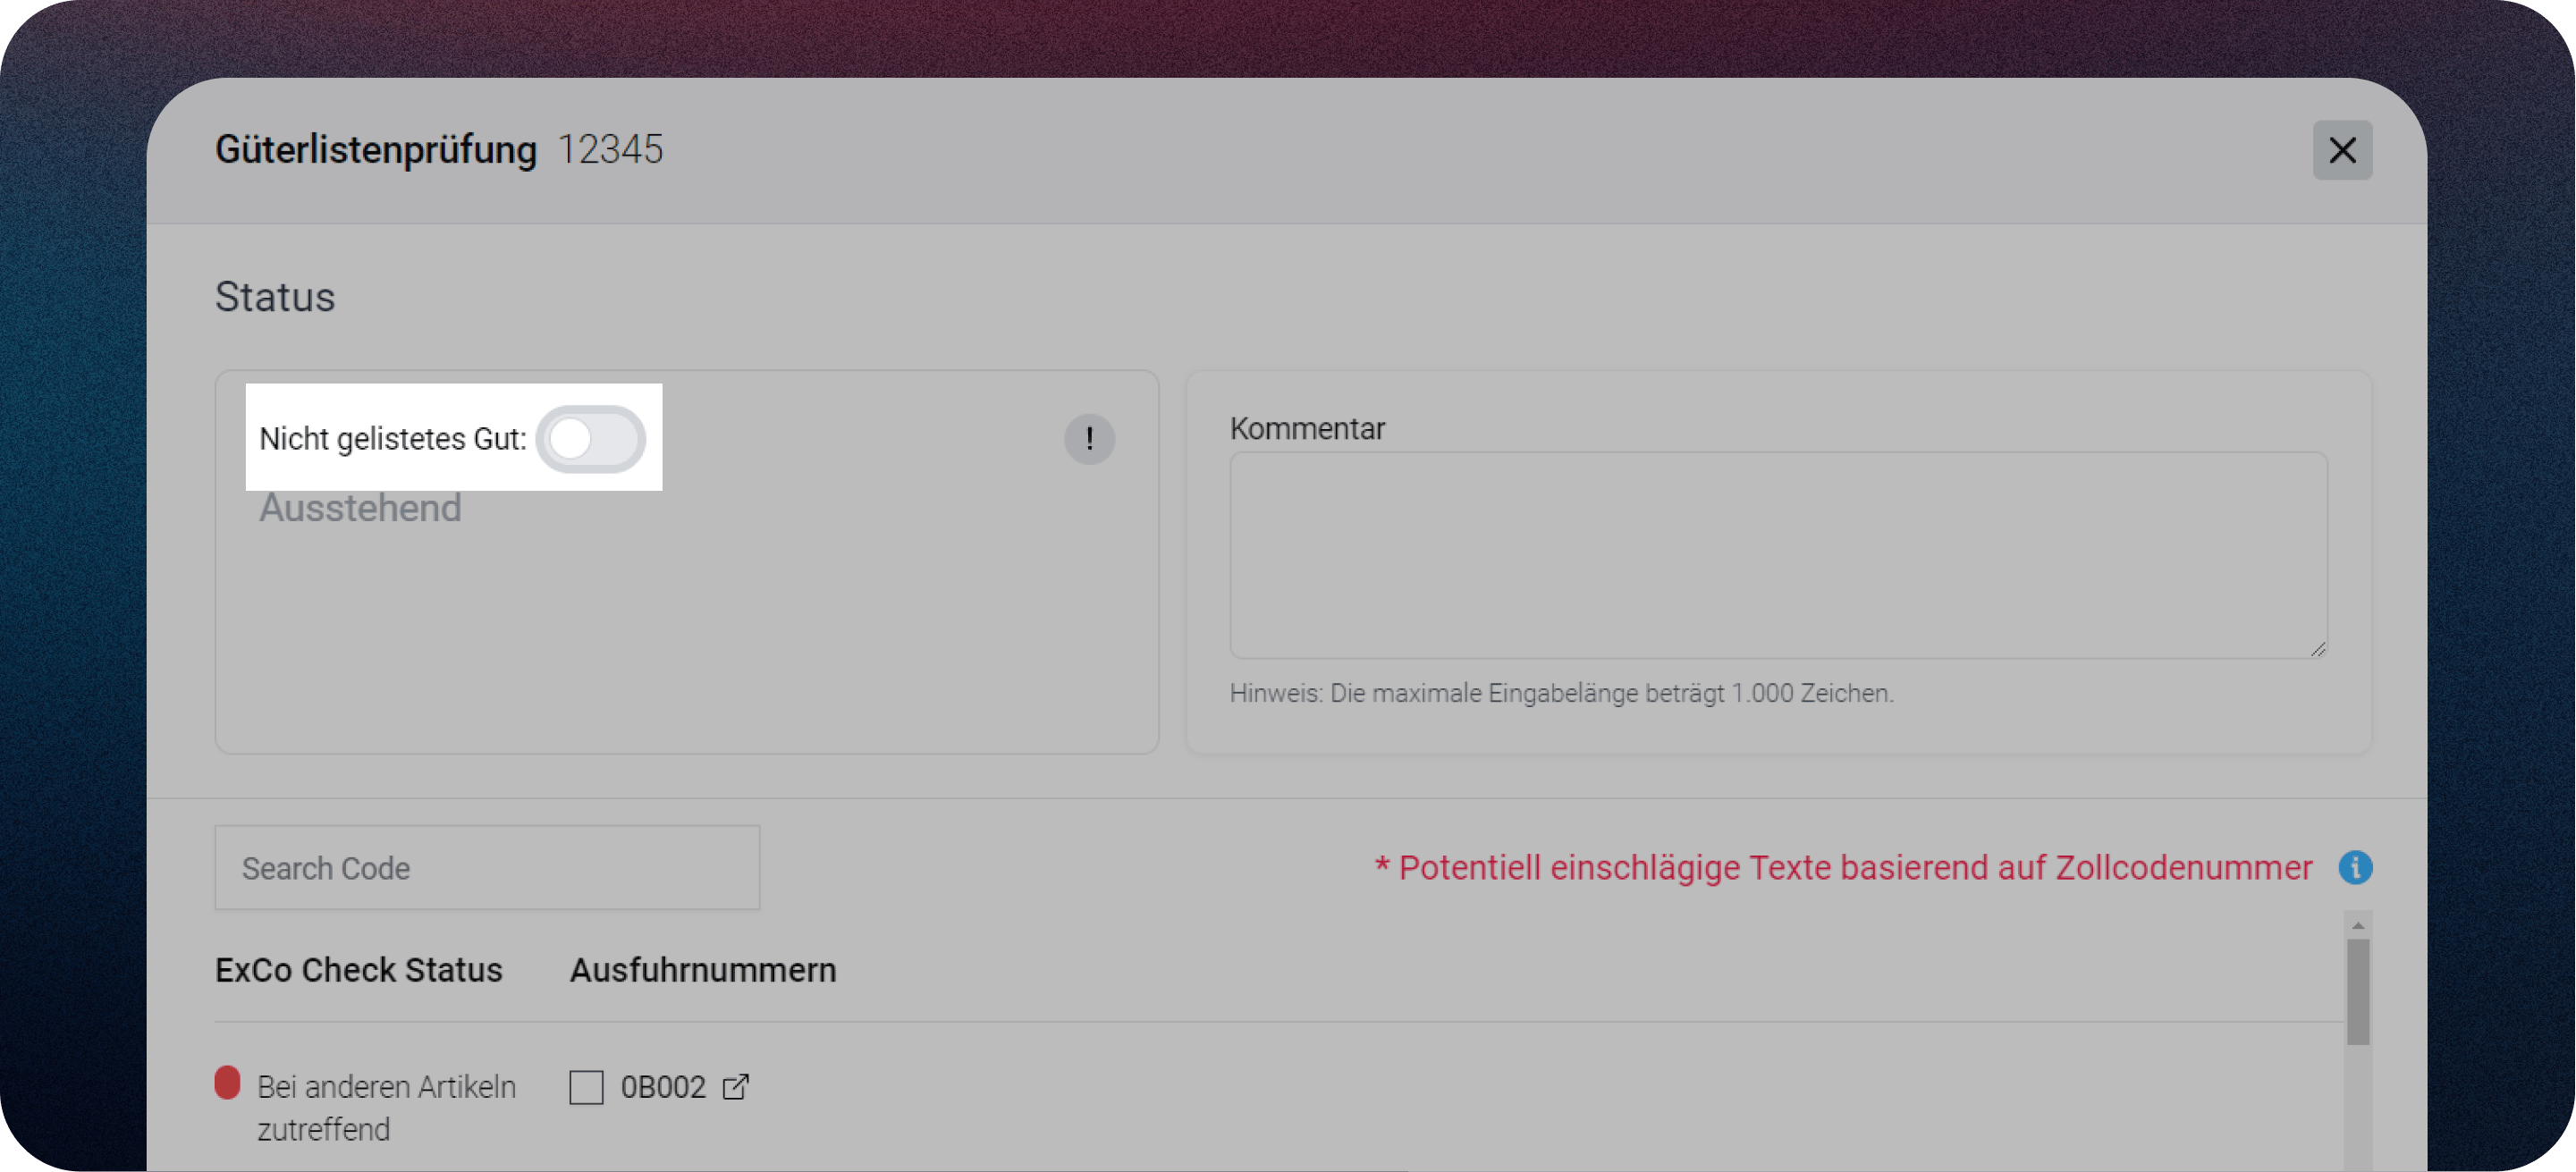Focus the Search Code field
Screen dimensions: 2576x1172
487,867
